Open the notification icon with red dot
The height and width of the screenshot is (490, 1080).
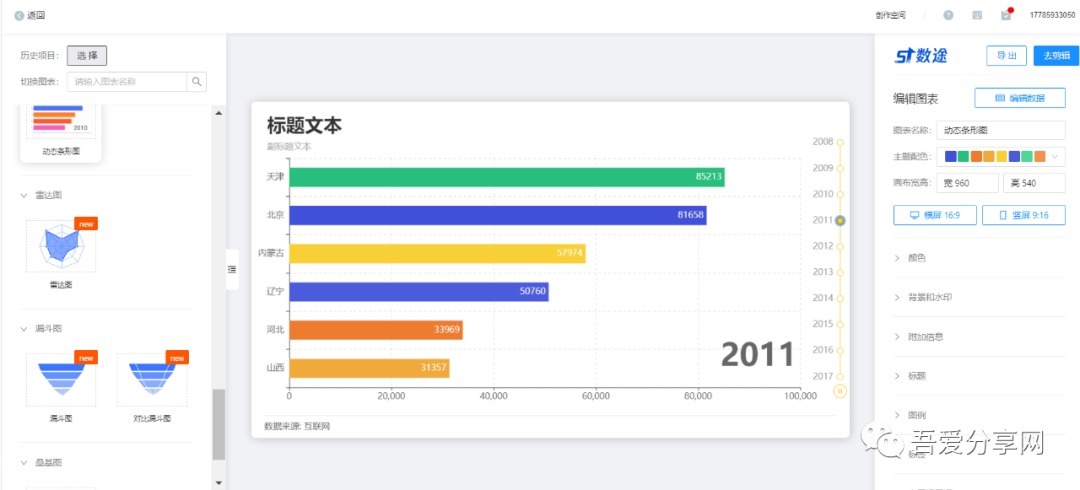(1006, 15)
